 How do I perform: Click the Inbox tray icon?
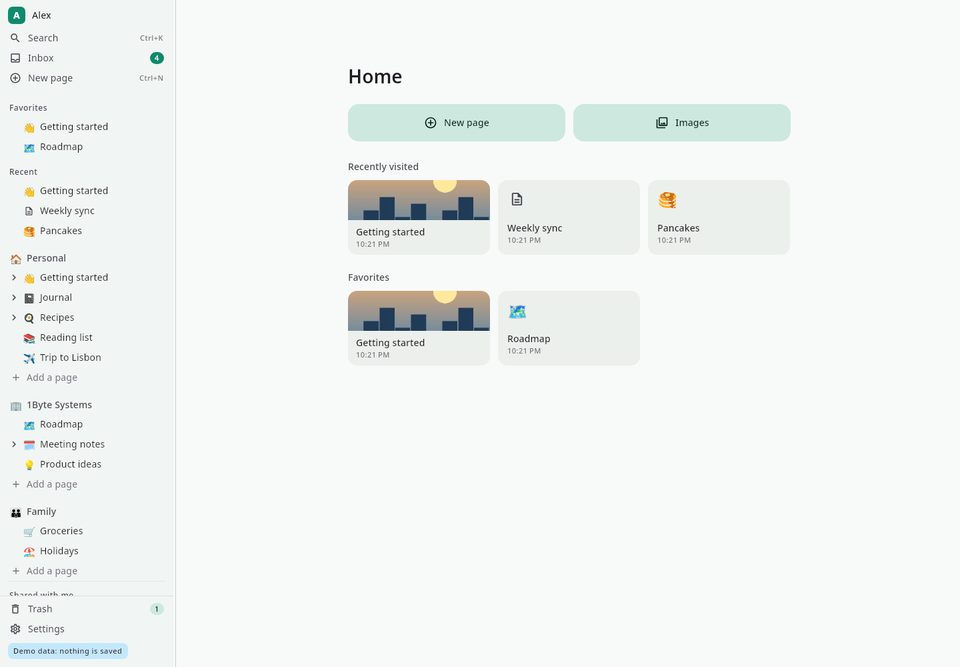[x=15, y=58]
